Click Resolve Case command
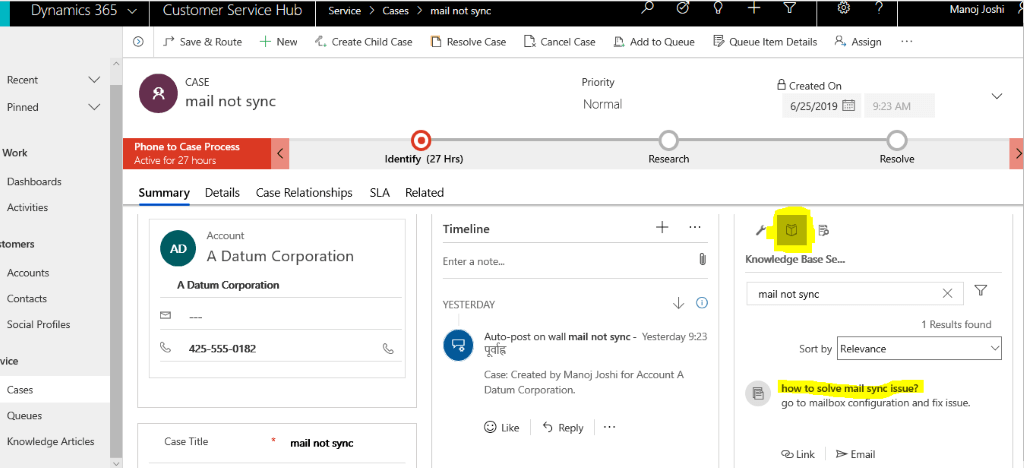The width and height of the screenshot is (1024, 468). tap(469, 42)
